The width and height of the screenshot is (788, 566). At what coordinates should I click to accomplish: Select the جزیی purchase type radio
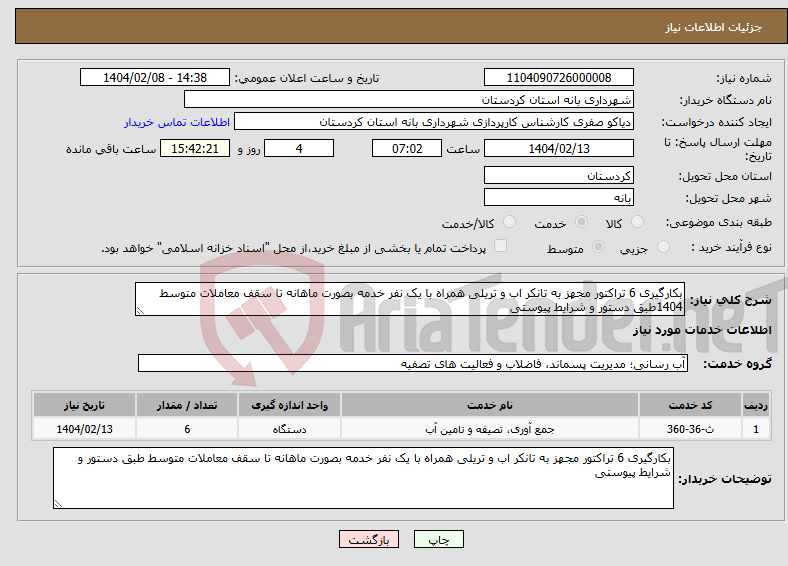663,246
